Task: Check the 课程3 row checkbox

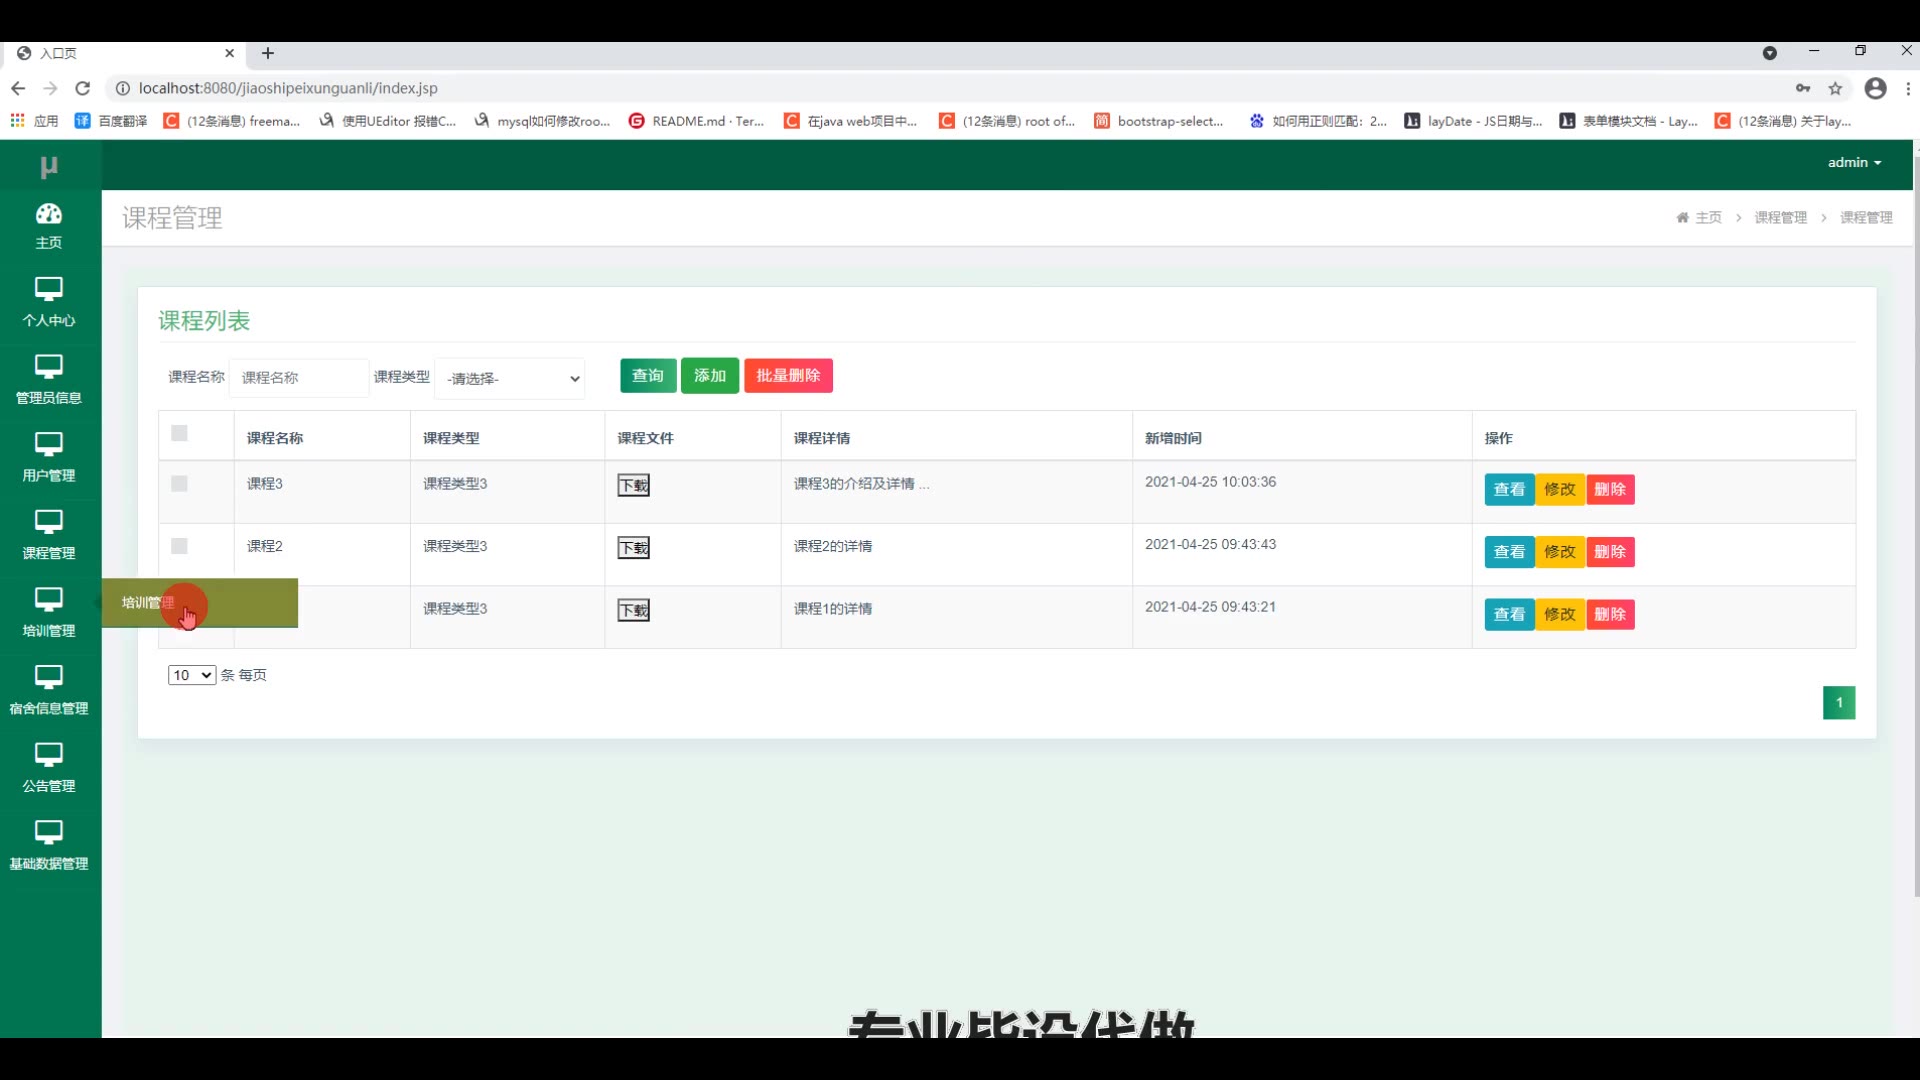Action: (x=179, y=484)
